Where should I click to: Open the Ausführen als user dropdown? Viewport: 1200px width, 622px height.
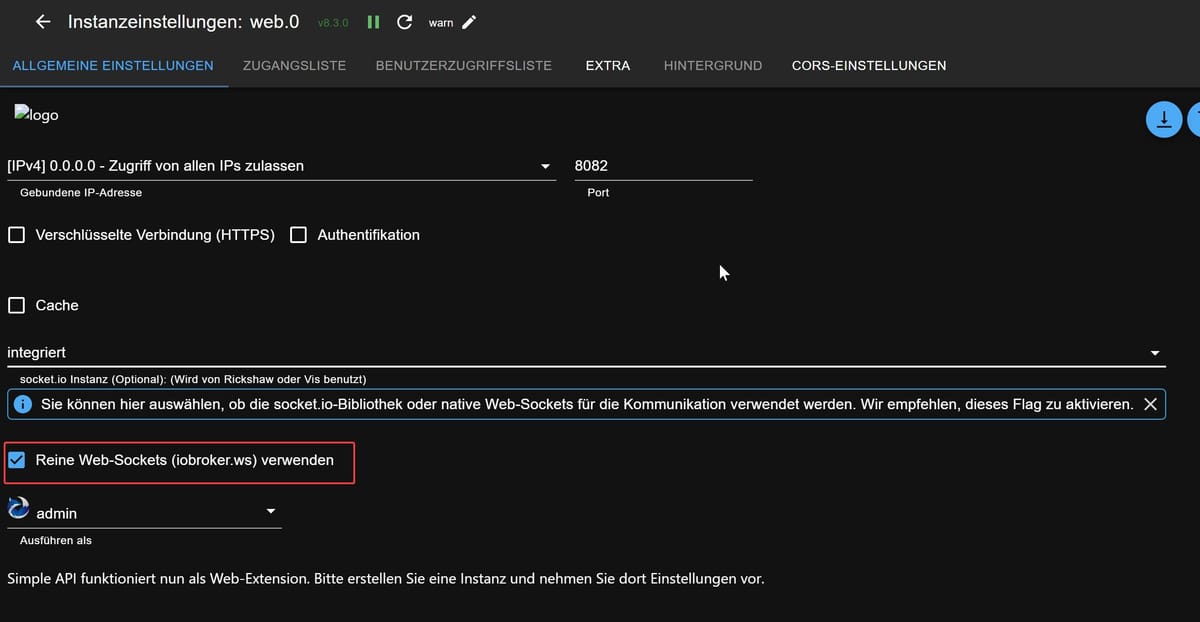coord(144,512)
